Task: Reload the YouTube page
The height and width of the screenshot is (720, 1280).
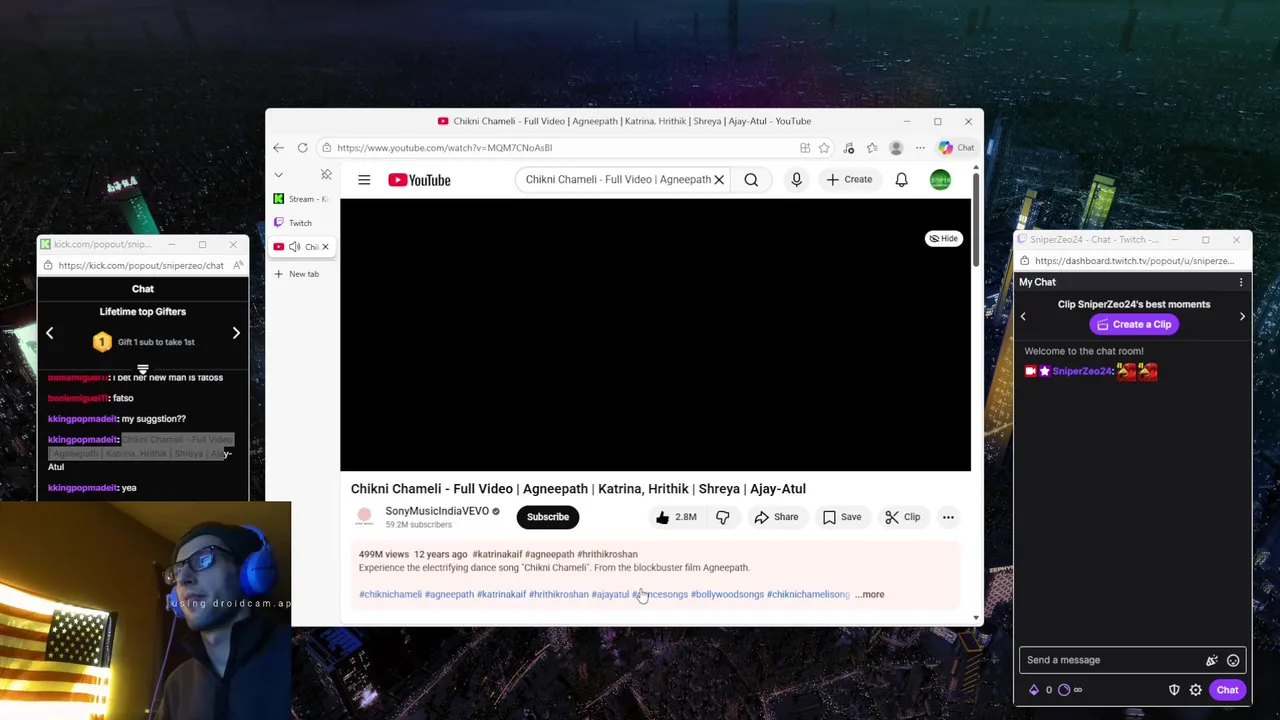Action: pyautogui.click(x=302, y=148)
